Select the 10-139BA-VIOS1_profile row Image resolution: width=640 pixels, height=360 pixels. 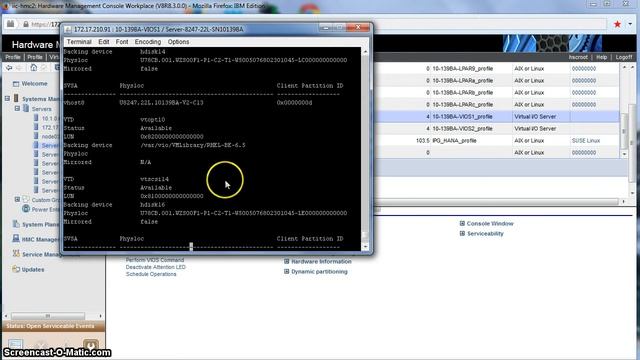point(497,116)
